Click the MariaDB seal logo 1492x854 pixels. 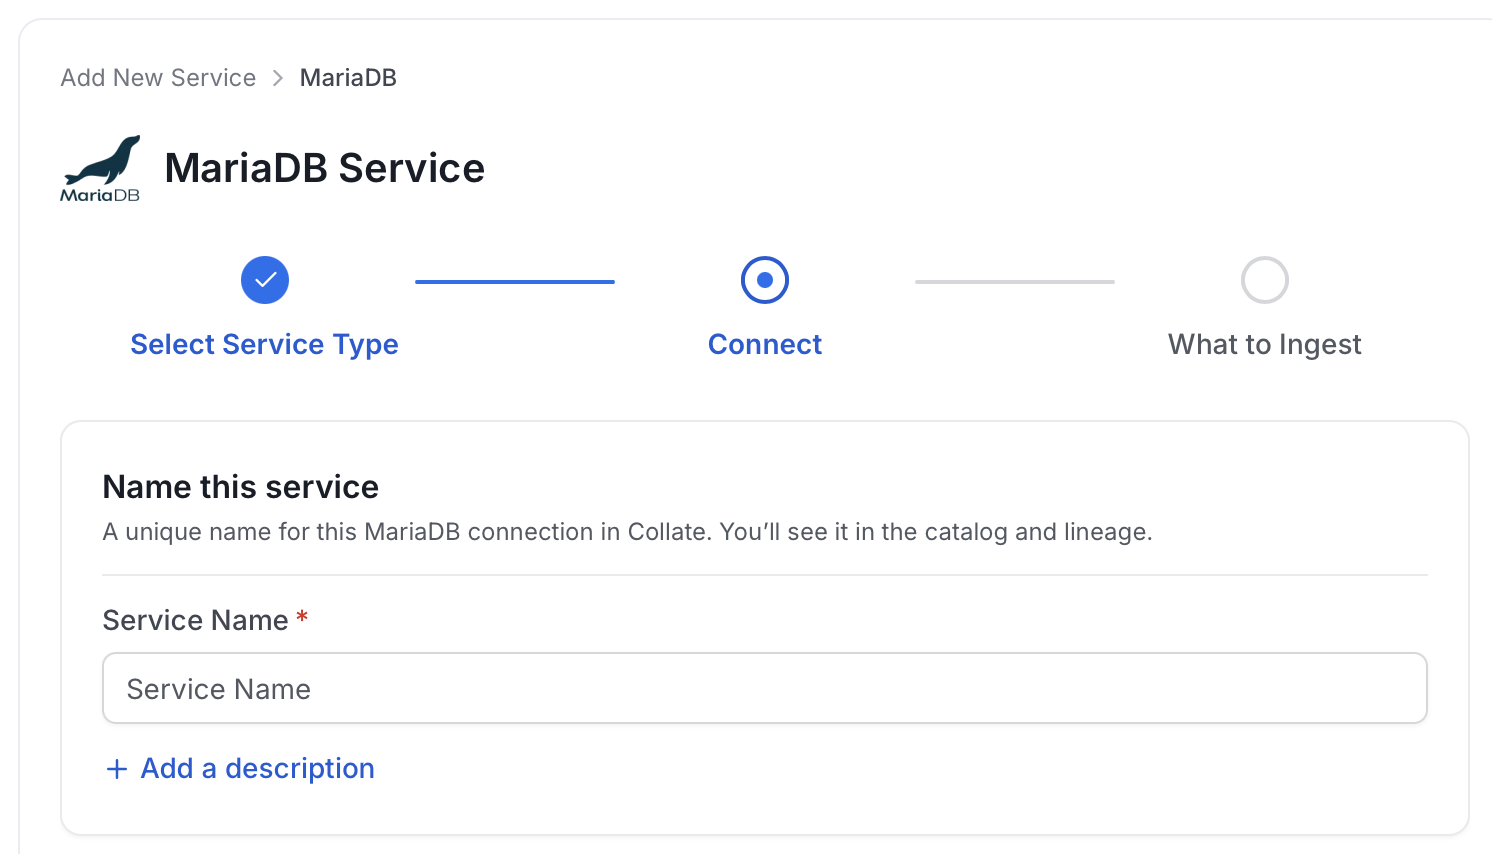pyautogui.click(x=100, y=168)
